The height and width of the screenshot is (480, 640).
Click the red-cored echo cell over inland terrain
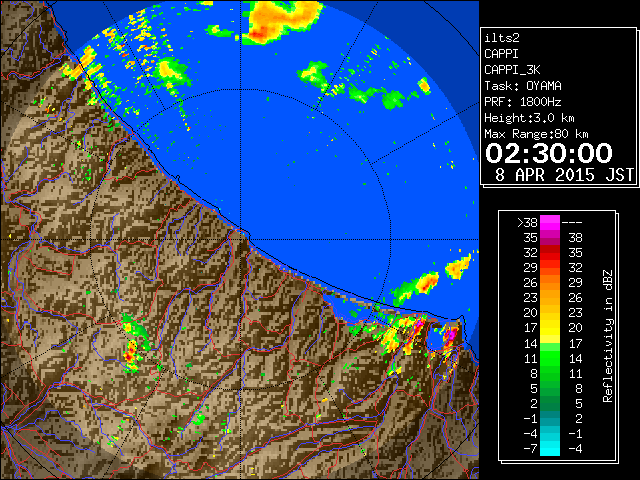[x=131, y=354]
